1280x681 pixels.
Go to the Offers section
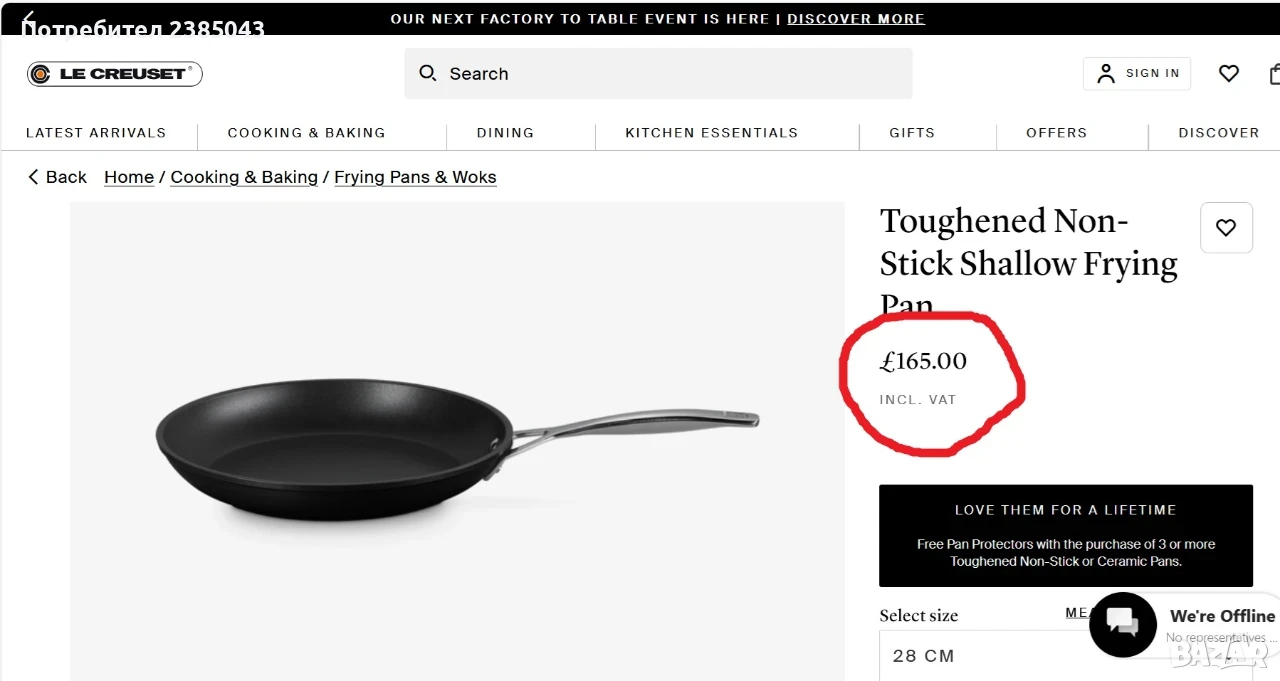point(1056,132)
